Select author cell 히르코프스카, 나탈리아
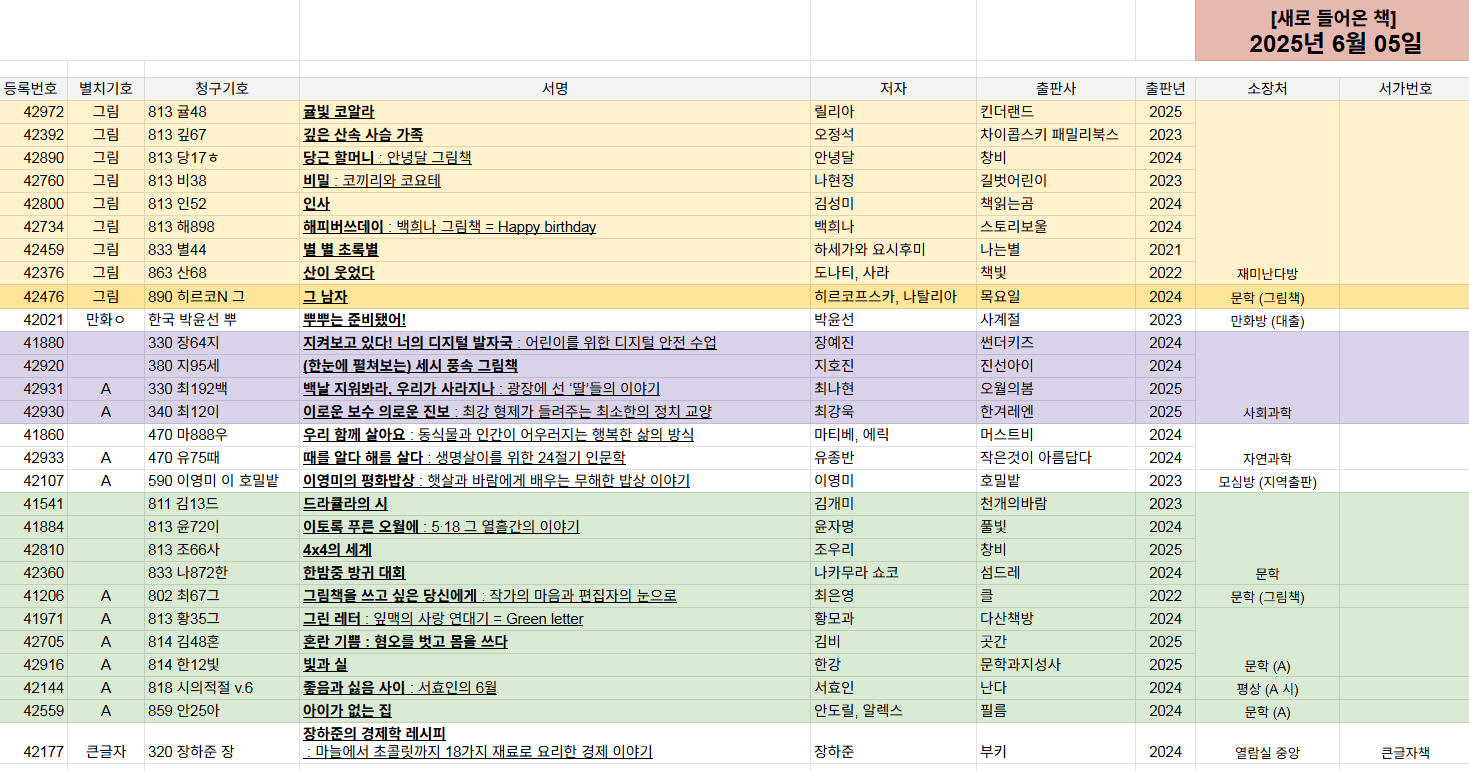 (893, 297)
